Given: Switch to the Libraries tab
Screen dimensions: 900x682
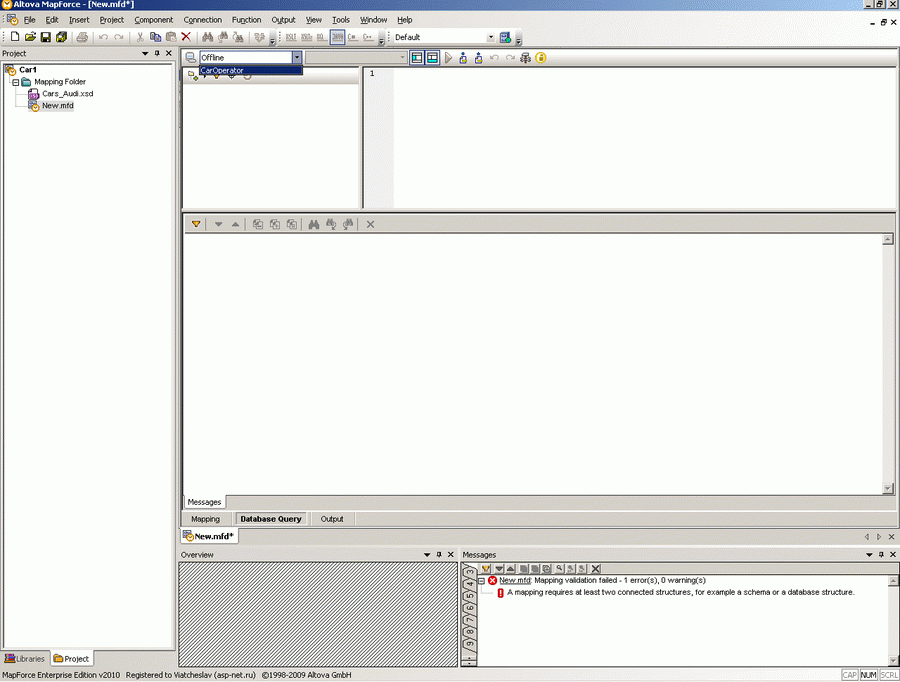Looking at the screenshot, I should click(25, 659).
